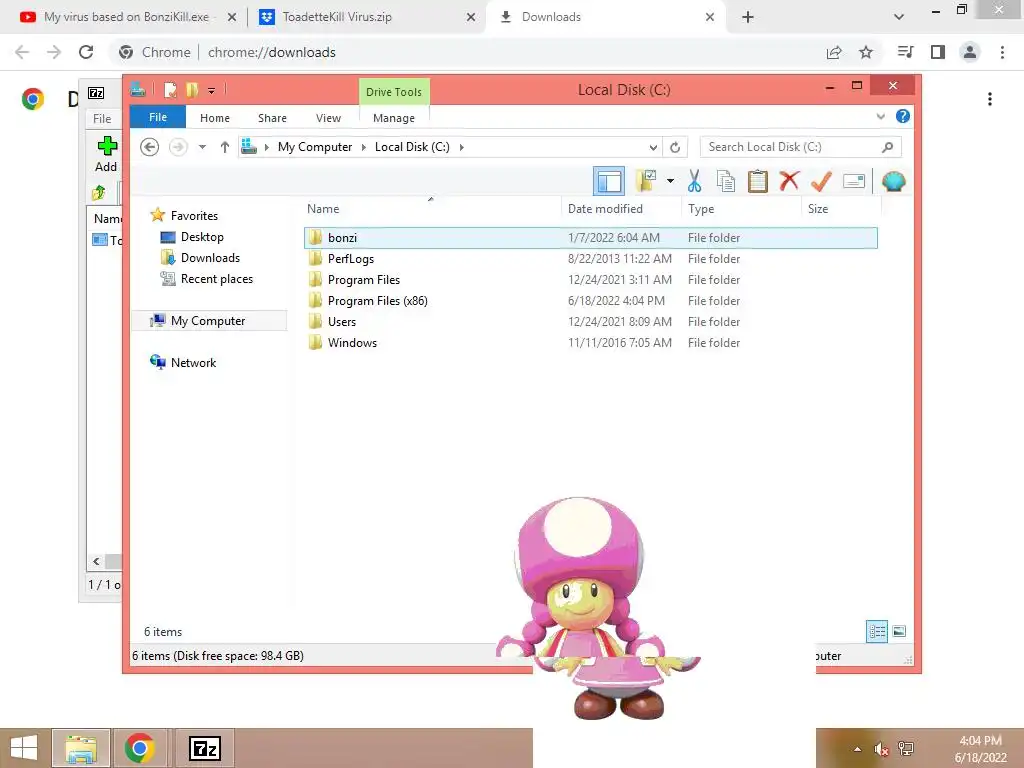The width and height of the screenshot is (1024, 768).
Task: Open the View ribbon tab
Action: [x=328, y=118]
